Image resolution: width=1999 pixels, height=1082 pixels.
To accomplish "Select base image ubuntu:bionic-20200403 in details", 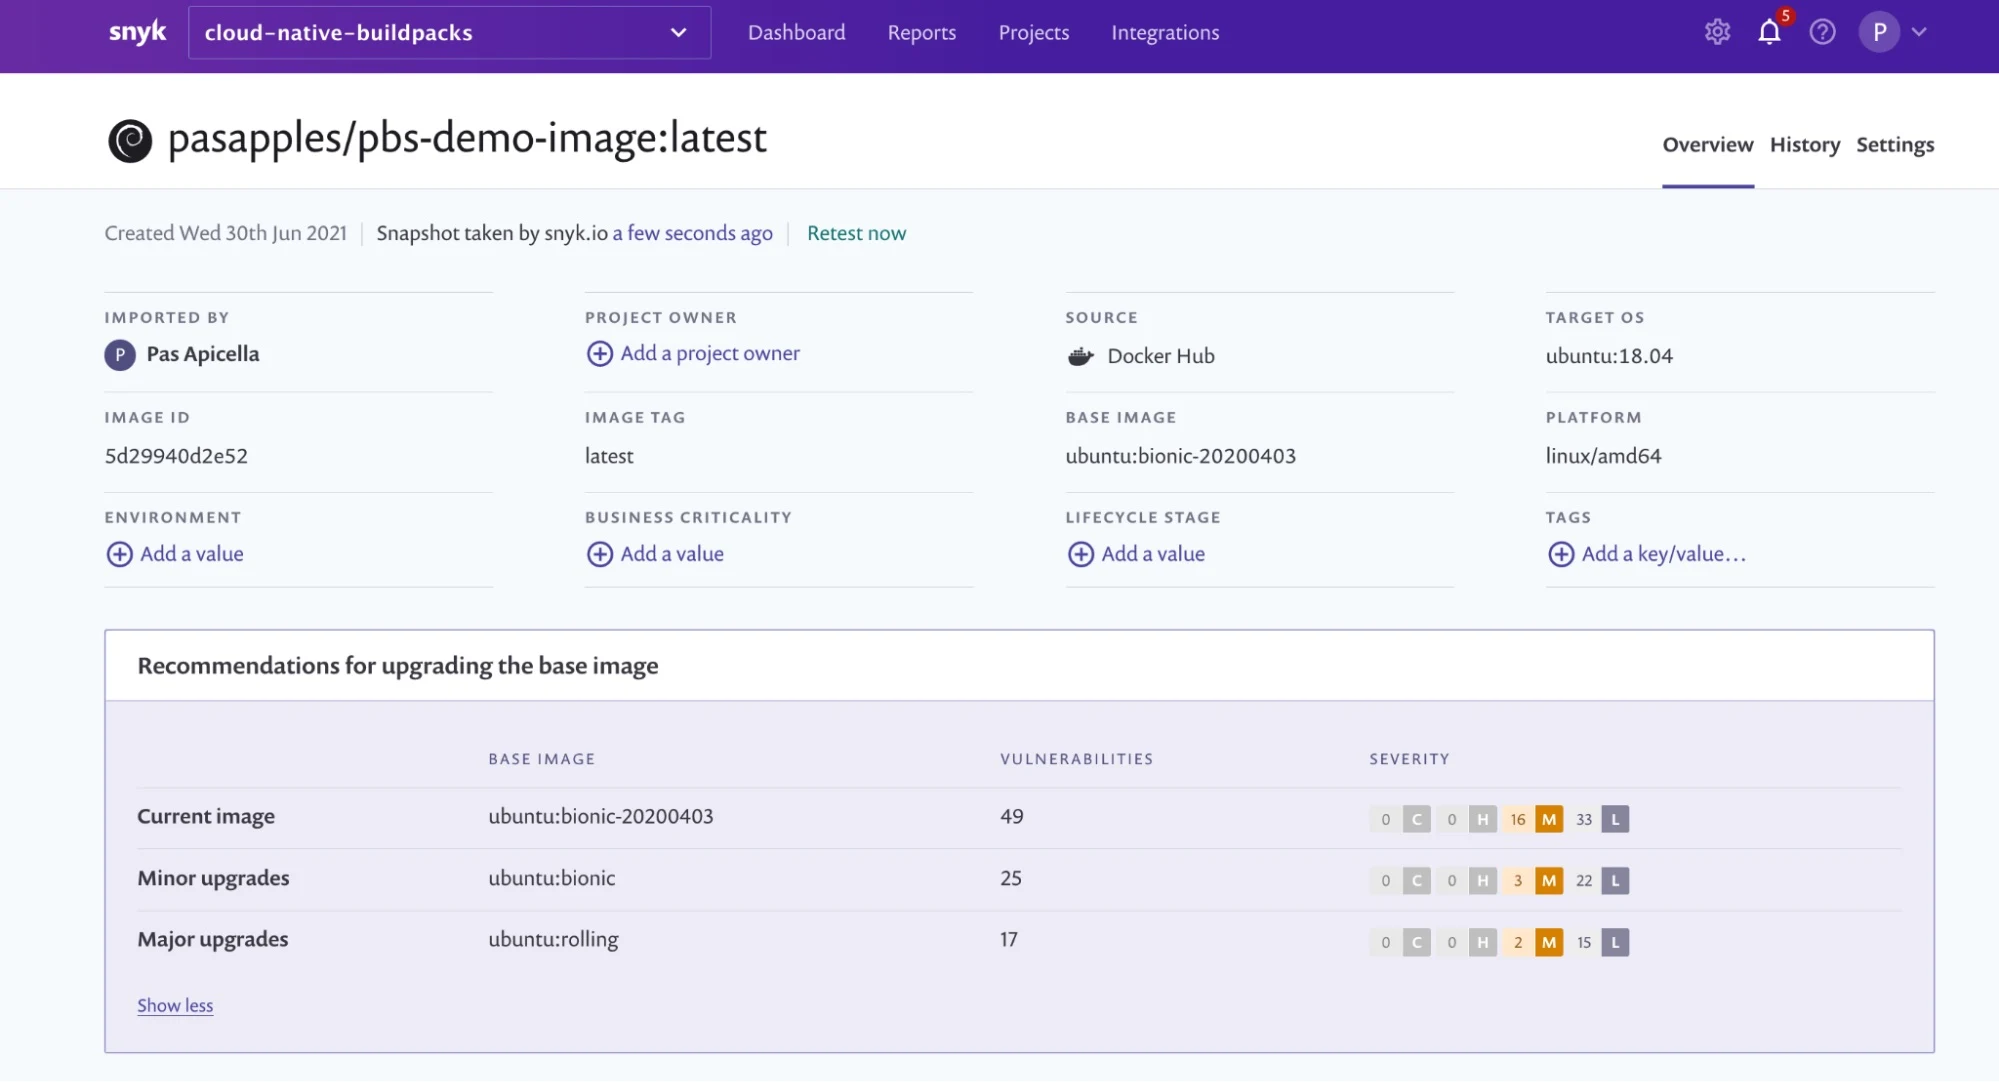I will coord(1180,456).
